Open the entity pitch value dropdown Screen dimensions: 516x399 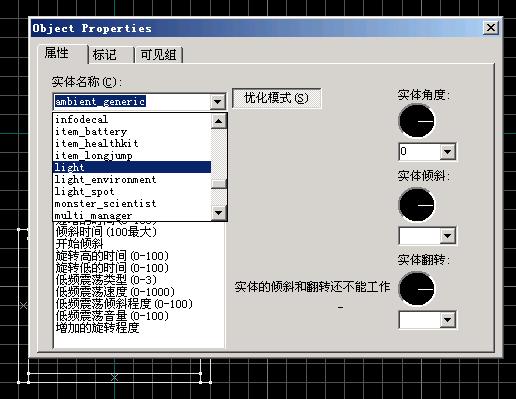point(448,236)
